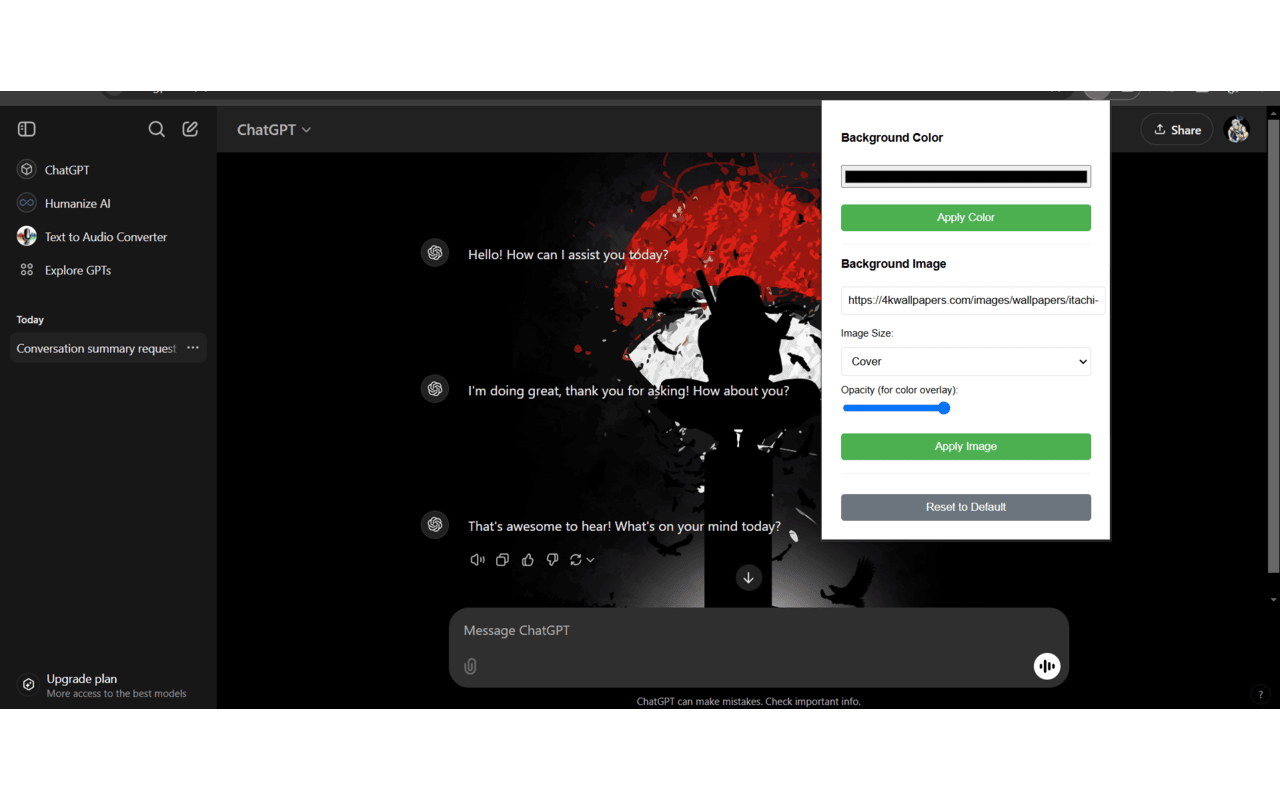Start voice mode with the waveform button
Image resolution: width=1280 pixels, height=800 pixels.
(x=1047, y=666)
